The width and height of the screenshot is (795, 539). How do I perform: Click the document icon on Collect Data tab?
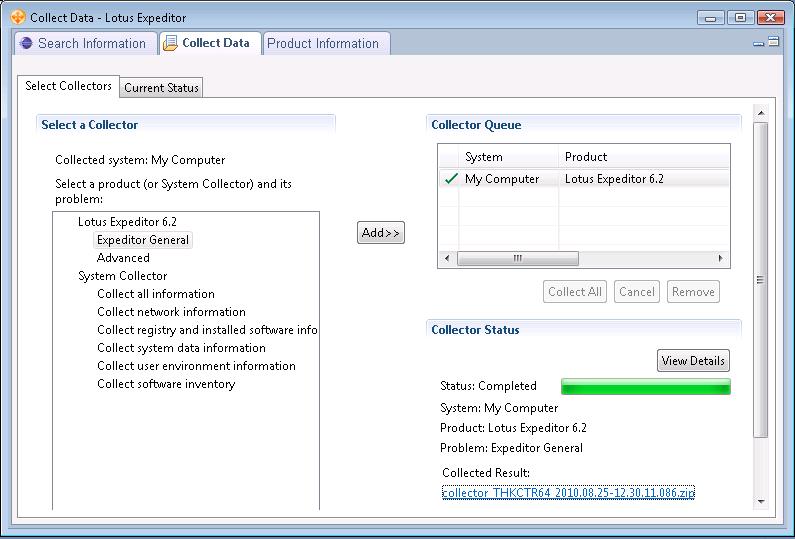coord(170,44)
